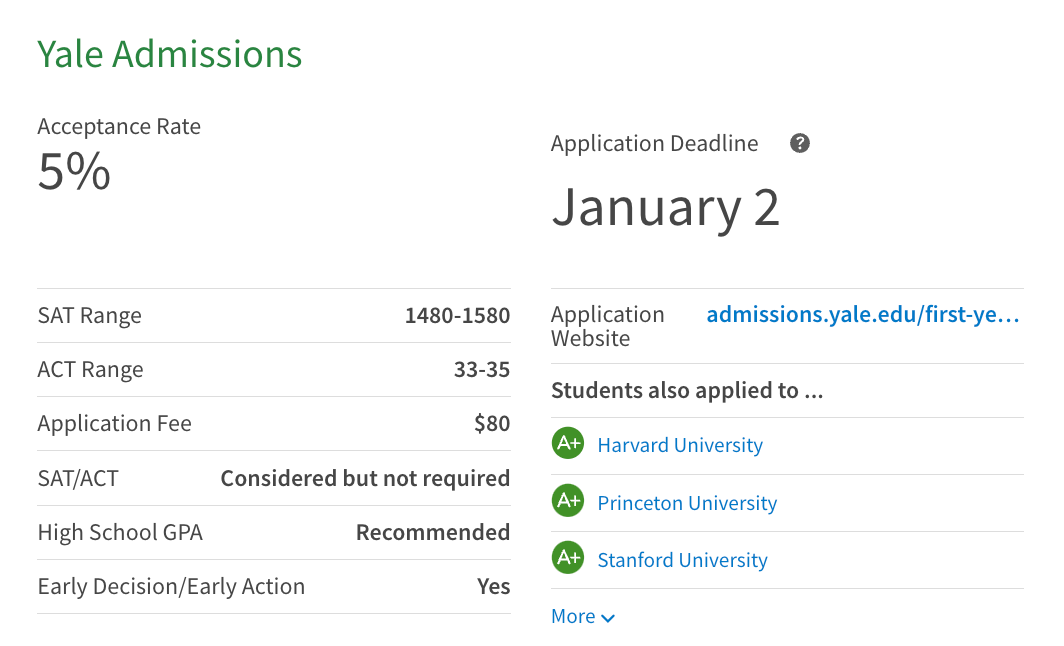Open the Harvard University link
Image resolution: width=1064 pixels, height=646 pixels.
pos(680,445)
